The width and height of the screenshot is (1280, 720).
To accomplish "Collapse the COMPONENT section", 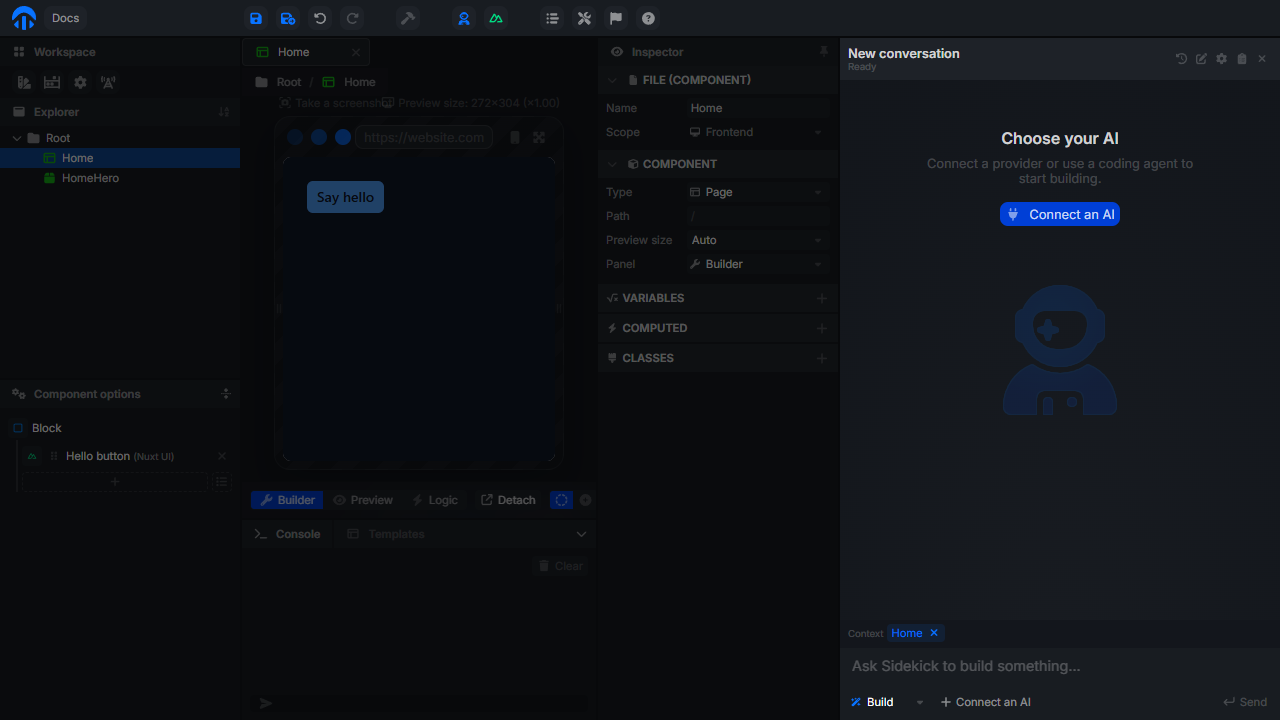I will click(x=613, y=164).
